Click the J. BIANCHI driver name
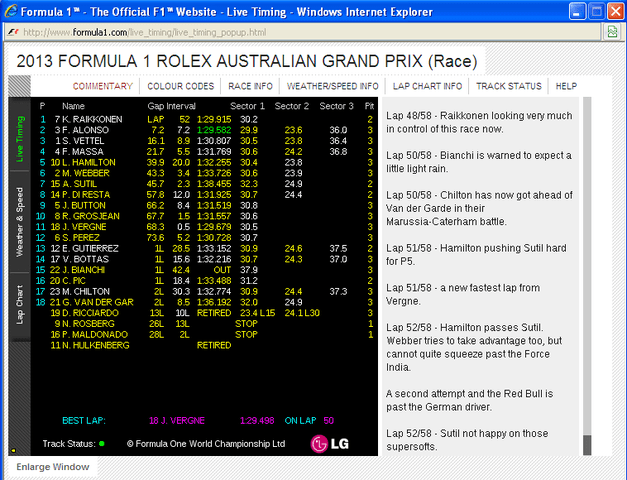The image size is (627, 480). click(x=83, y=270)
